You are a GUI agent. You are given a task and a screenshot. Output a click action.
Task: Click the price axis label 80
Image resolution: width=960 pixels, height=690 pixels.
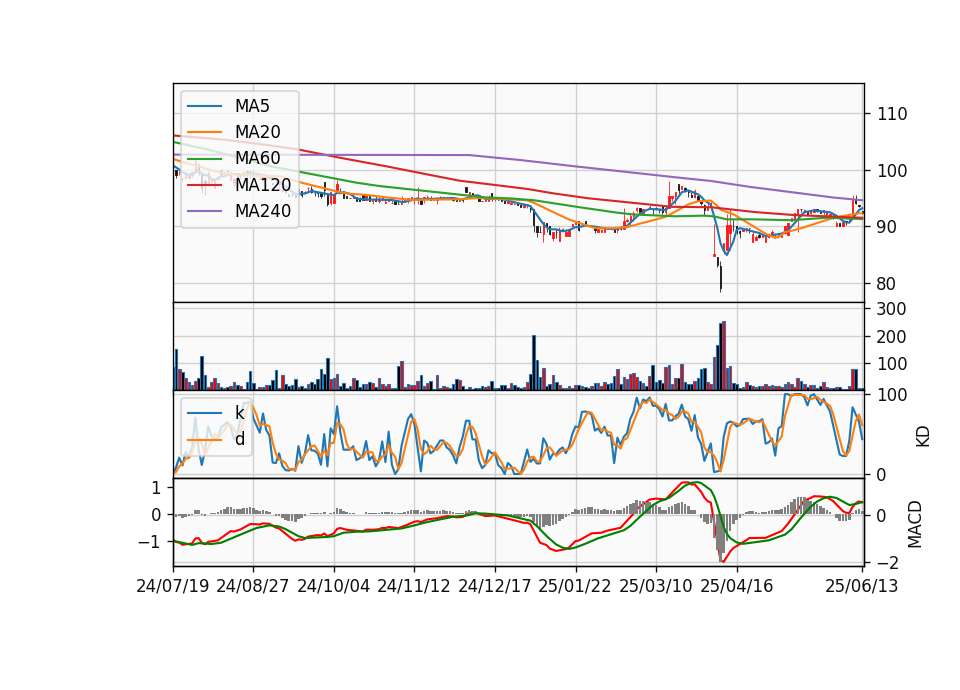(887, 283)
